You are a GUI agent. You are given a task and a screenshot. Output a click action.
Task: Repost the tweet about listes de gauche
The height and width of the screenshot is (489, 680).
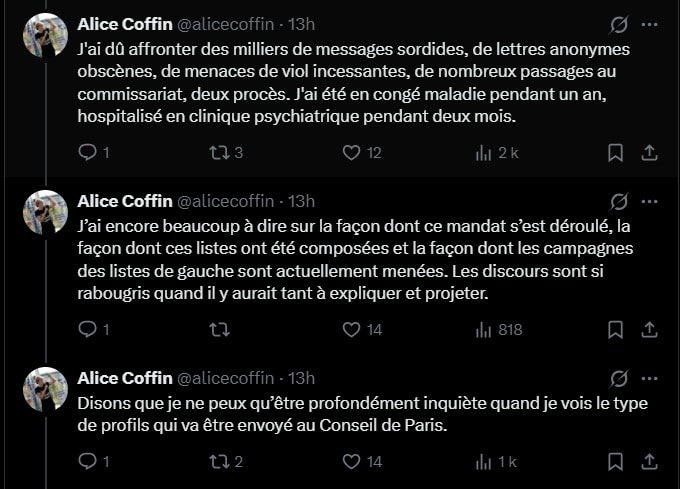[x=218, y=329]
